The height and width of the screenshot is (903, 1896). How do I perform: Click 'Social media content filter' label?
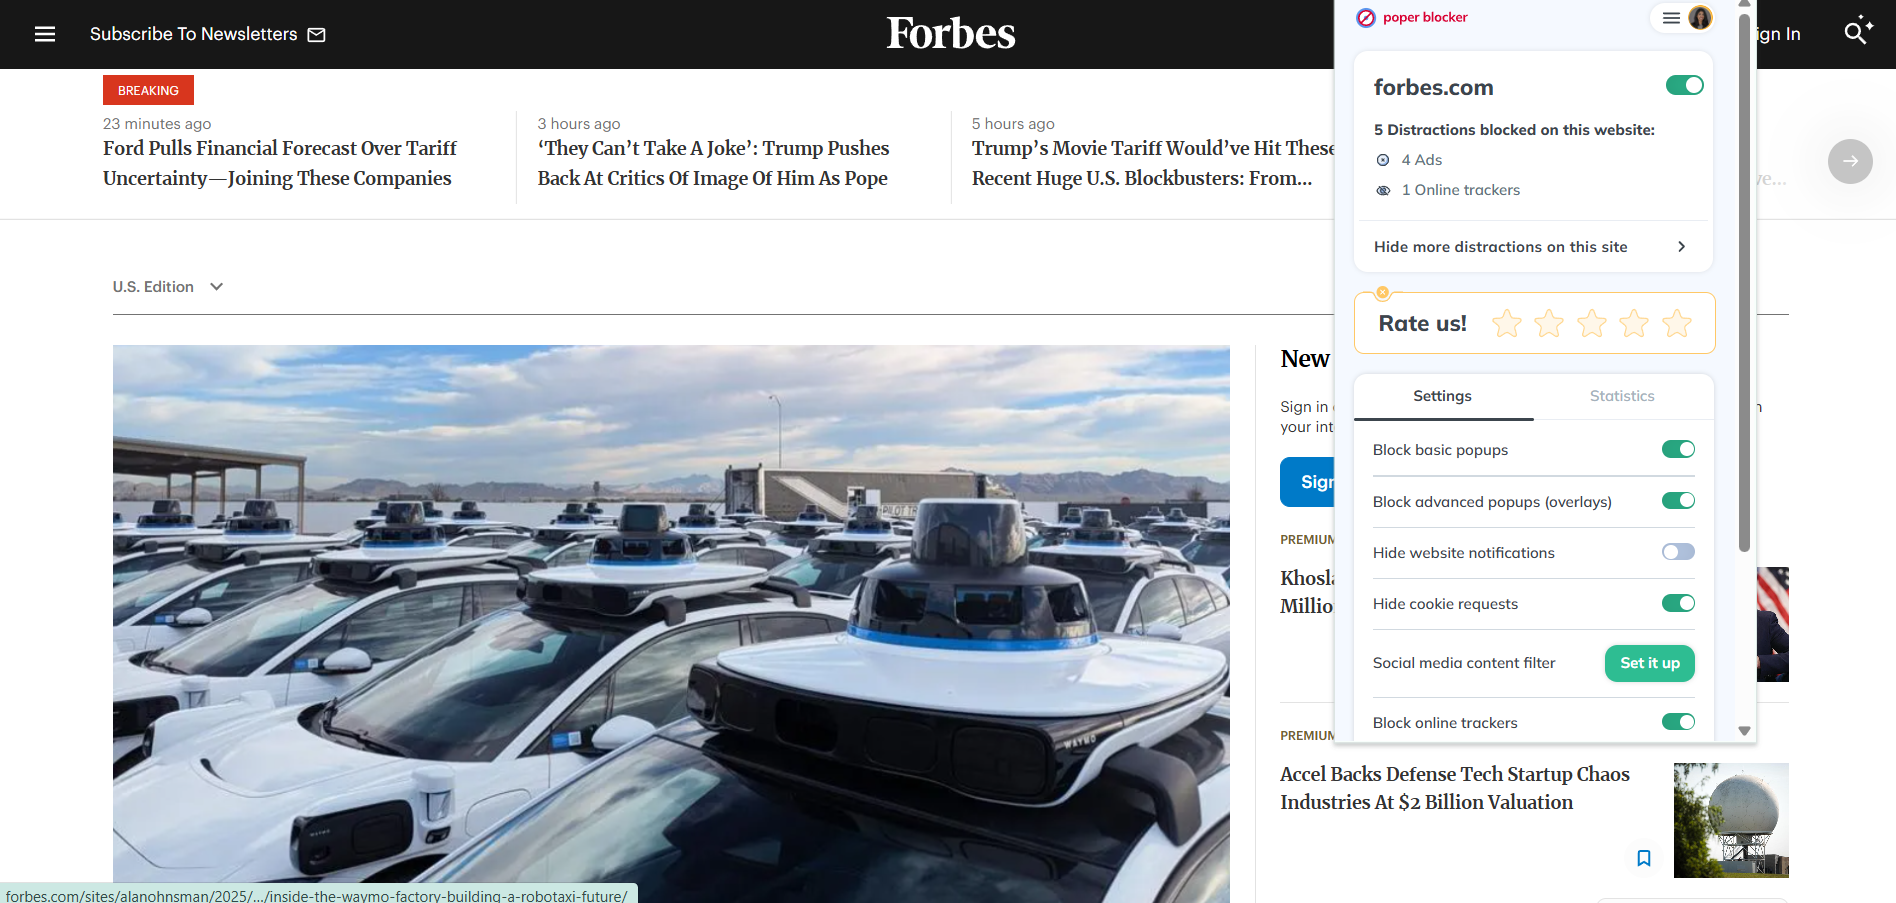tap(1464, 663)
